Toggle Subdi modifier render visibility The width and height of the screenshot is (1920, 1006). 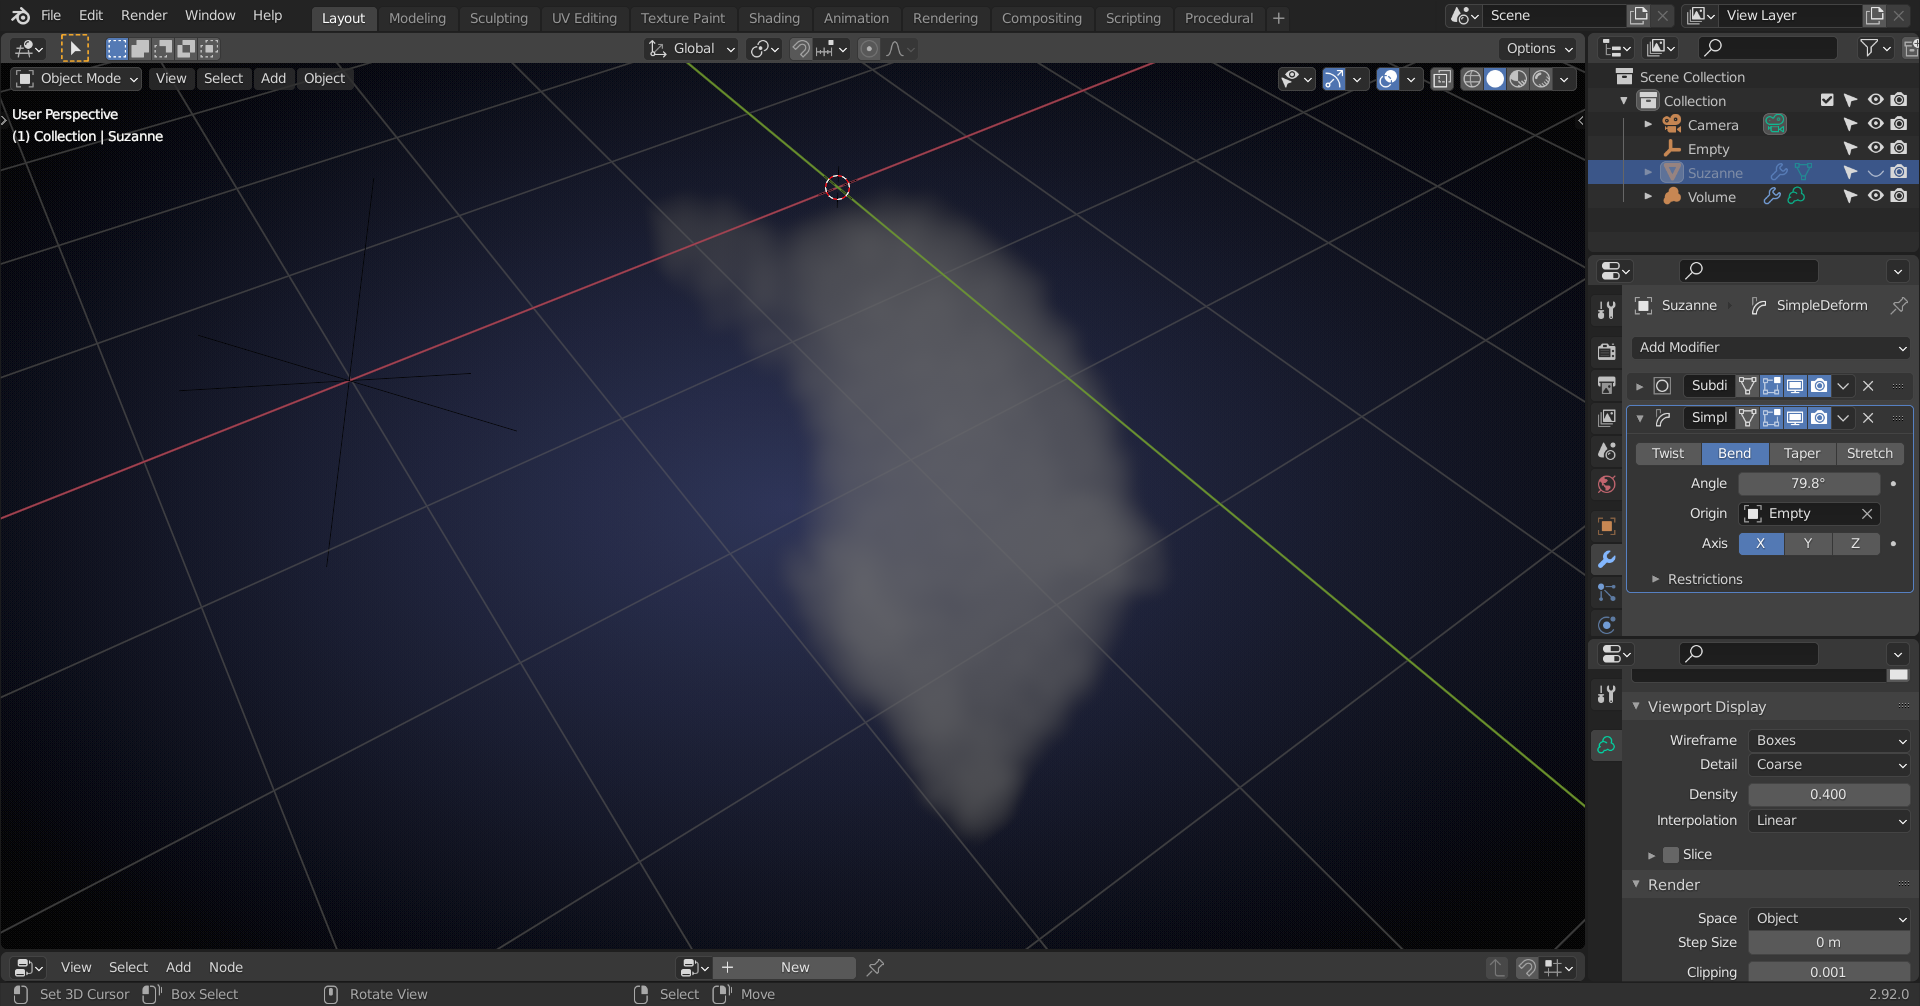pyautogui.click(x=1819, y=386)
